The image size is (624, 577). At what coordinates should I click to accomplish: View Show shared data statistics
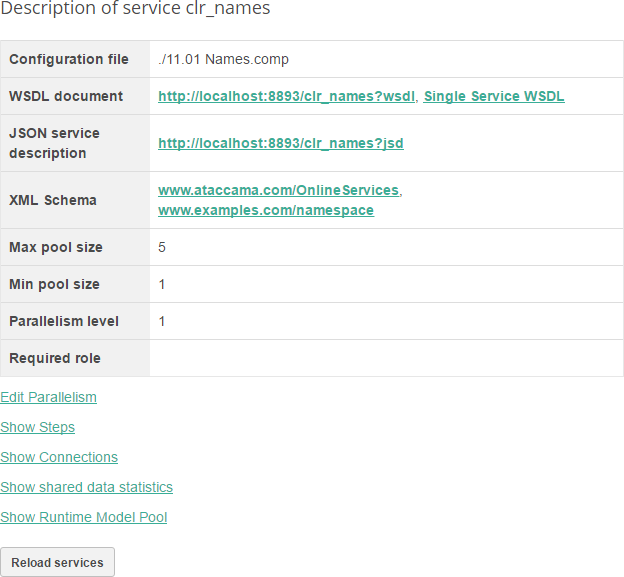click(x=86, y=487)
